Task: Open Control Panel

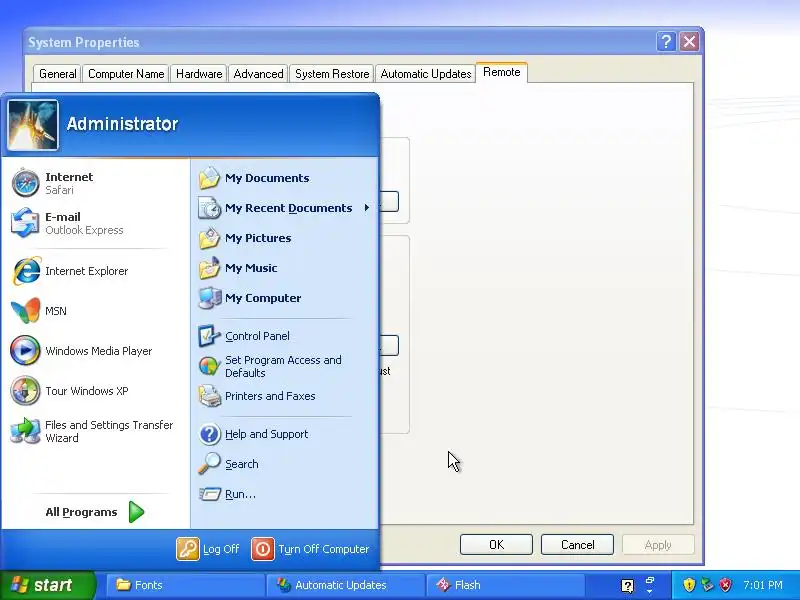Action: point(284,336)
